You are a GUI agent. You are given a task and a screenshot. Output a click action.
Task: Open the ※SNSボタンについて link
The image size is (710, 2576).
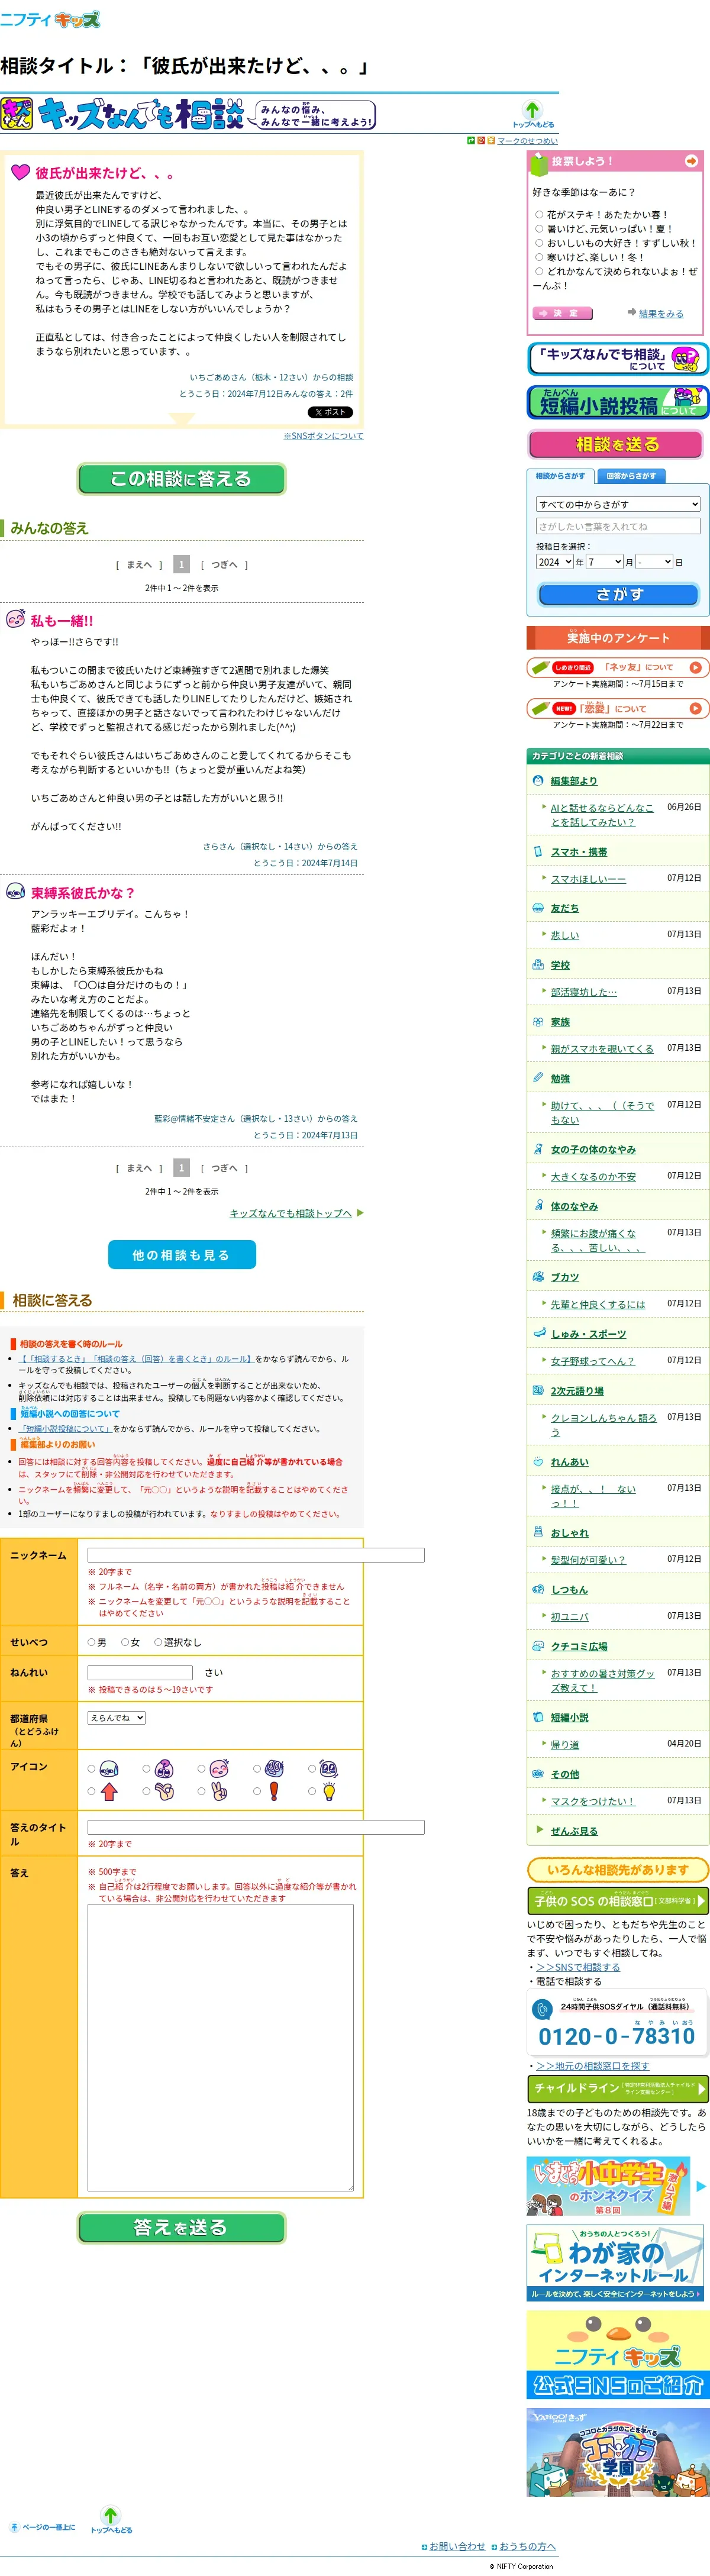click(x=323, y=436)
